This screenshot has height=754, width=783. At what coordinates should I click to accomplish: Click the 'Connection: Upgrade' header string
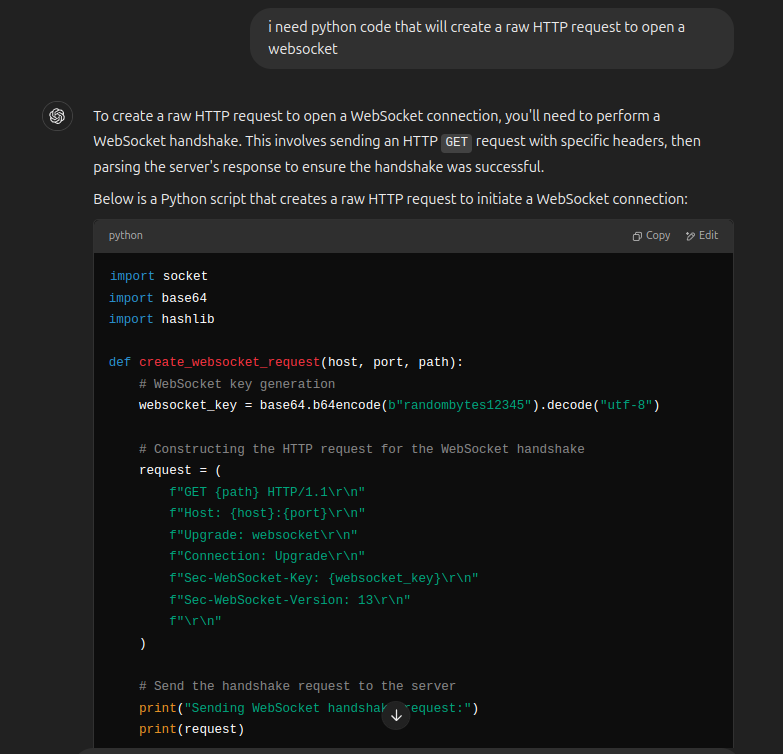(x=267, y=556)
